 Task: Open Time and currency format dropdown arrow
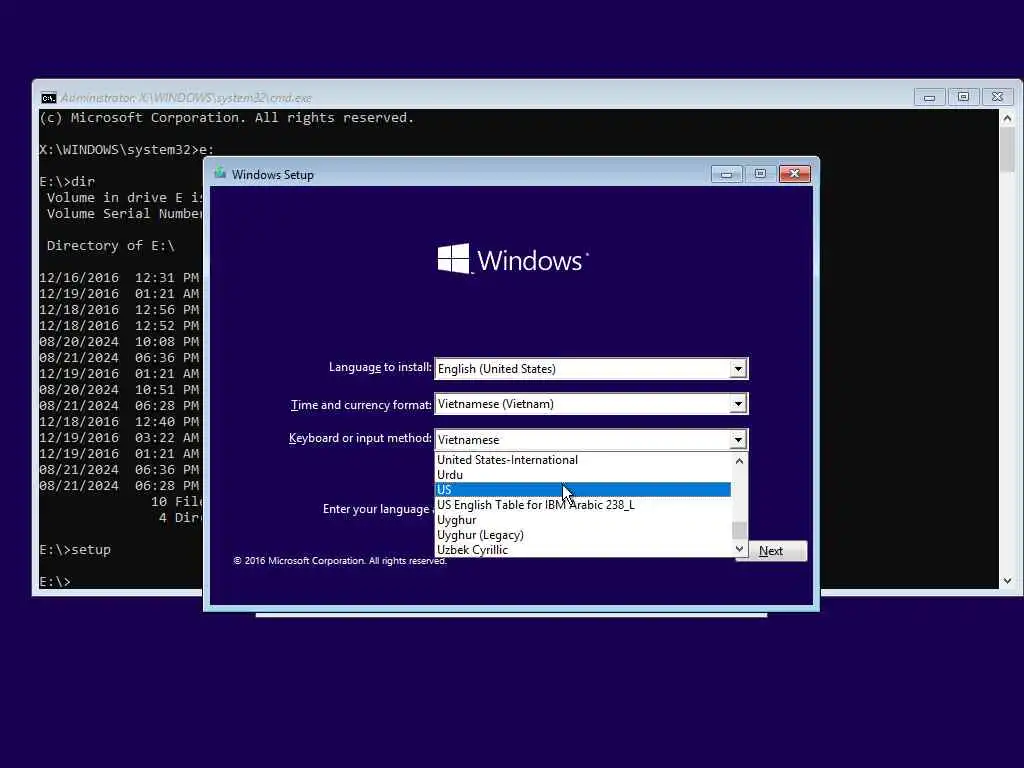(738, 404)
